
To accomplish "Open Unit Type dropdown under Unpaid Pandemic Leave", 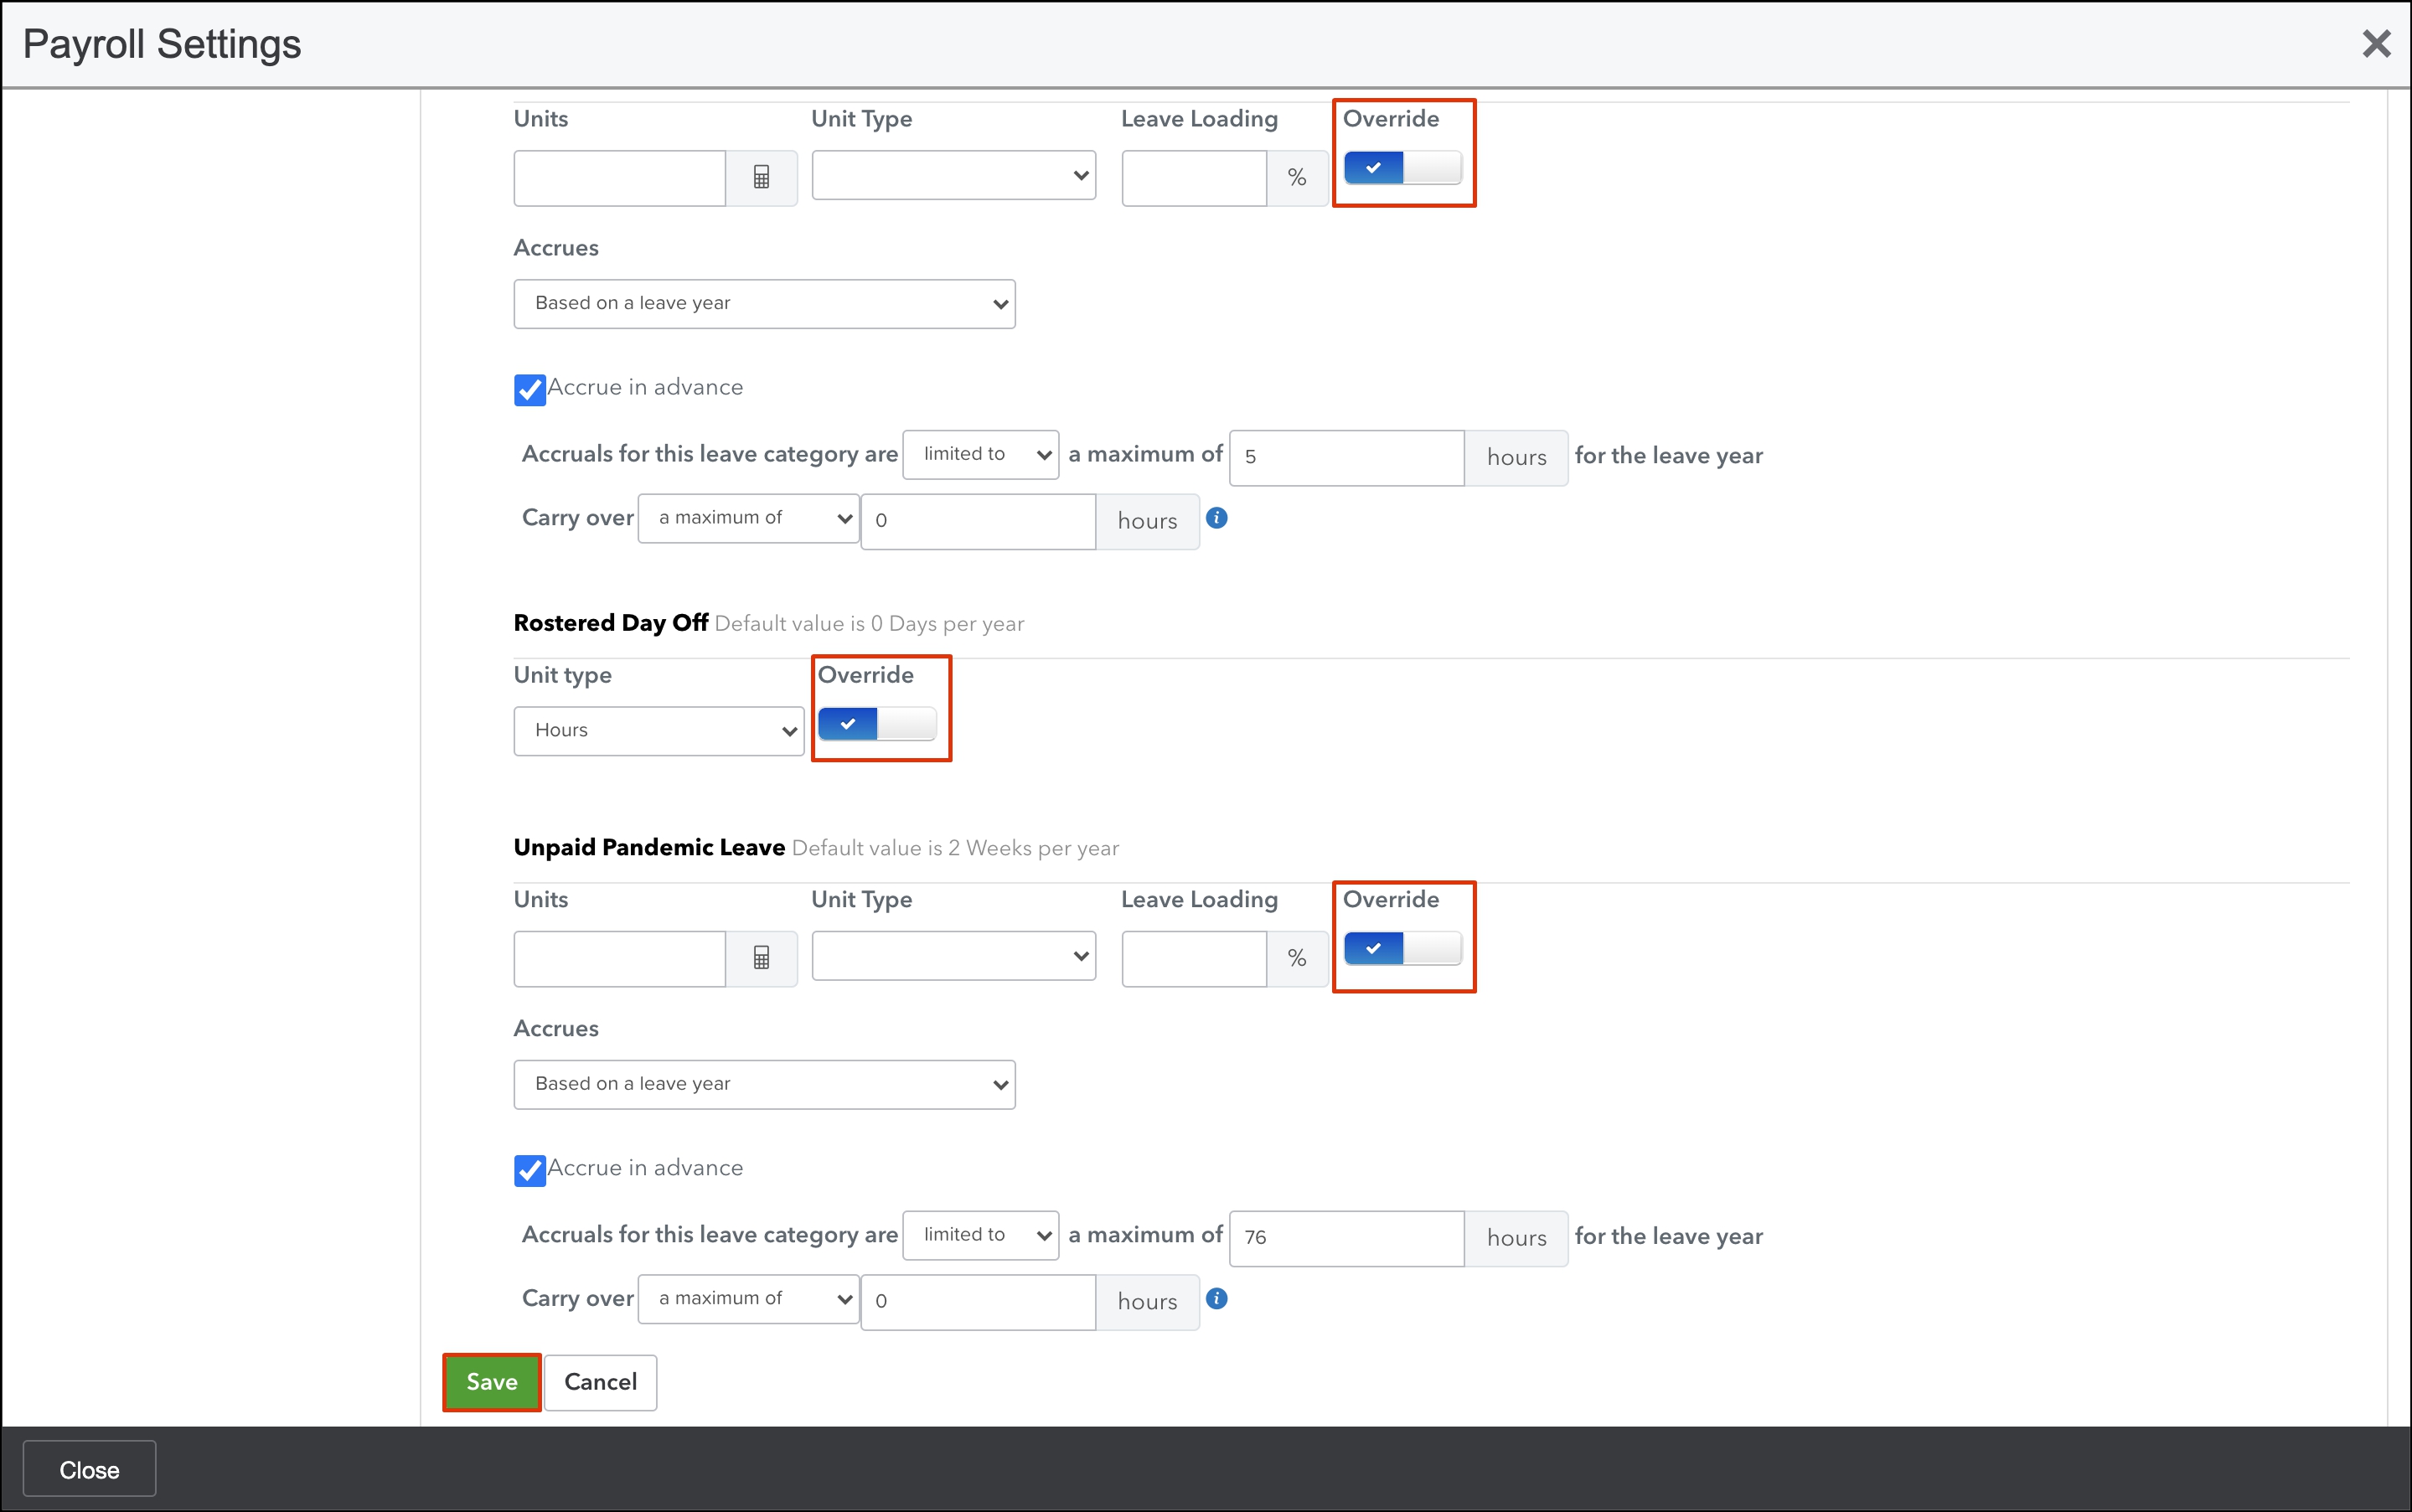I will click(x=953, y=956).
